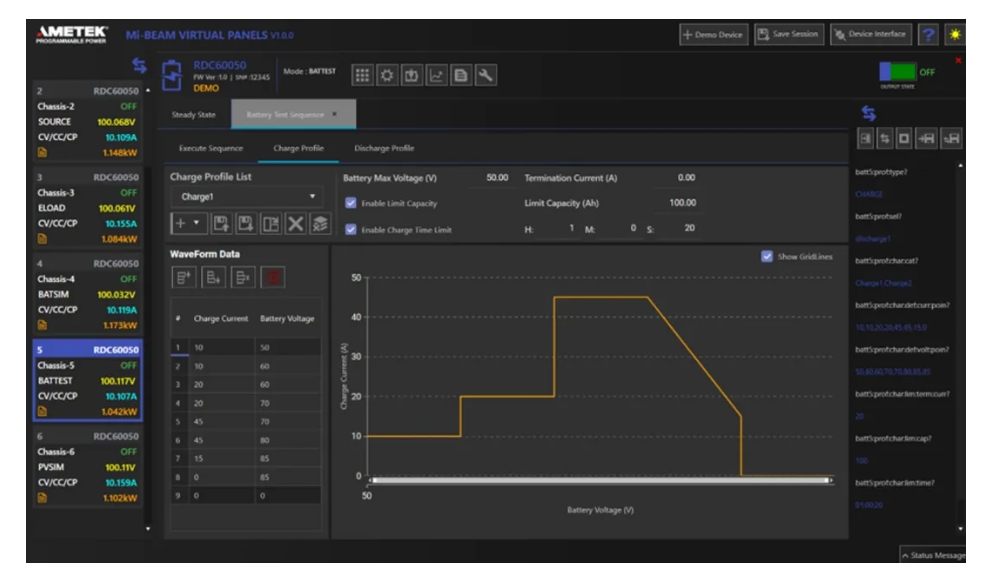Screen dimensions: 982x580
Task: Switch to the Discharge Profile tab
Action: click(x=384, y=148)
